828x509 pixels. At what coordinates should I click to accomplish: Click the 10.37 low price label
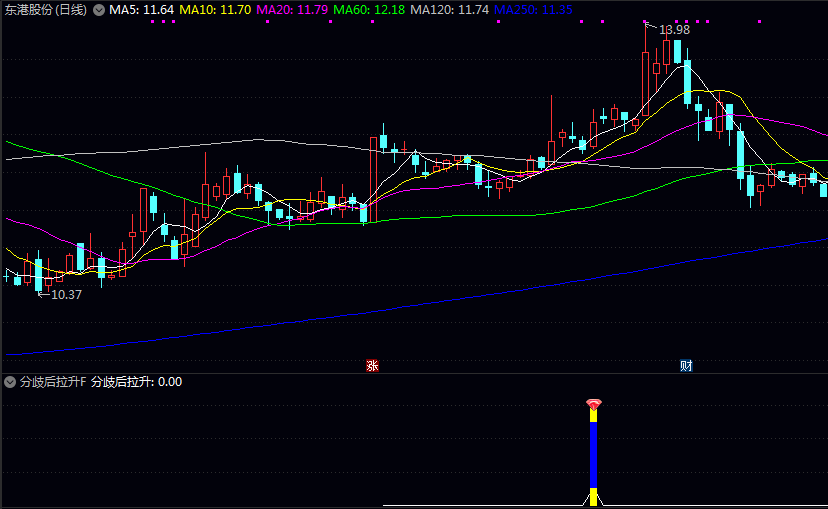click(67, 295)
